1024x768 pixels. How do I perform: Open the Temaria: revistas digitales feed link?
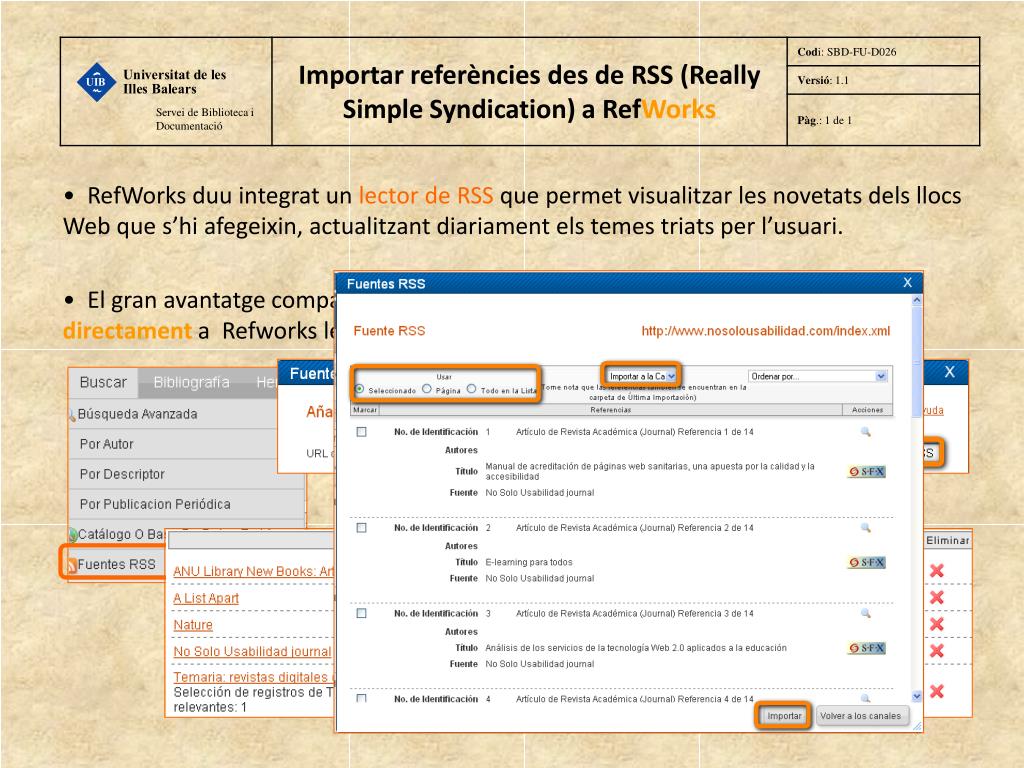coord(253,677)
